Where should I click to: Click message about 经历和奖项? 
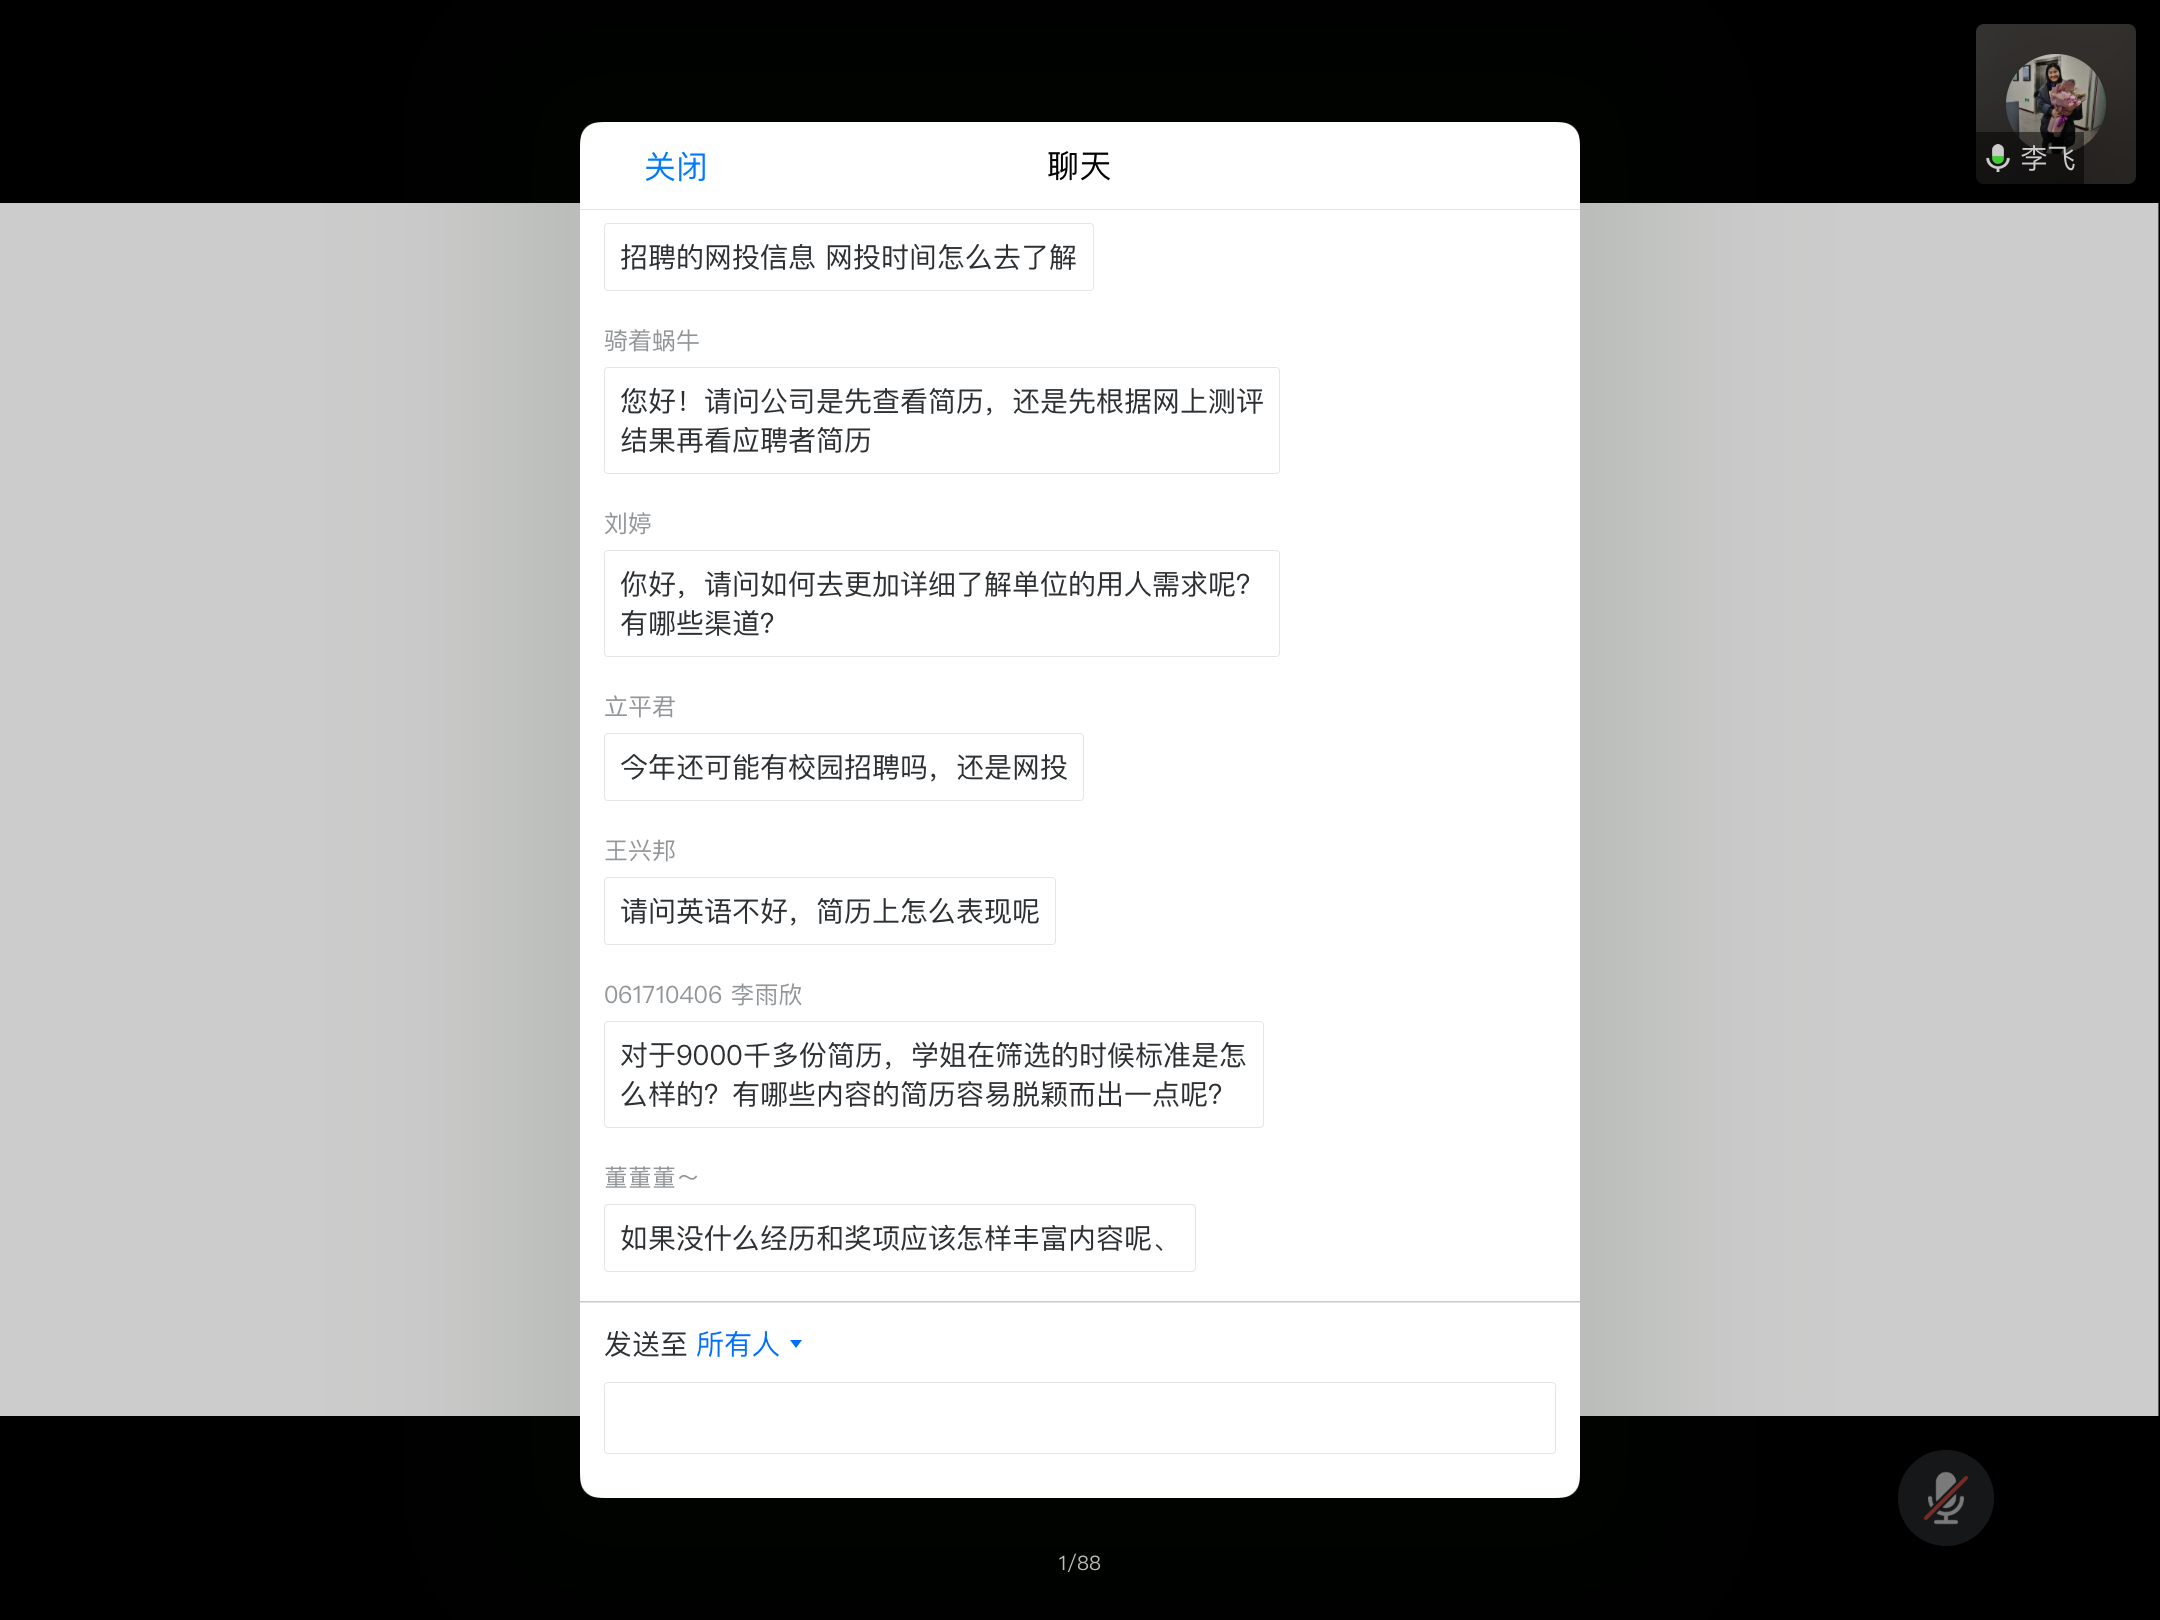tap(899, 1238)
